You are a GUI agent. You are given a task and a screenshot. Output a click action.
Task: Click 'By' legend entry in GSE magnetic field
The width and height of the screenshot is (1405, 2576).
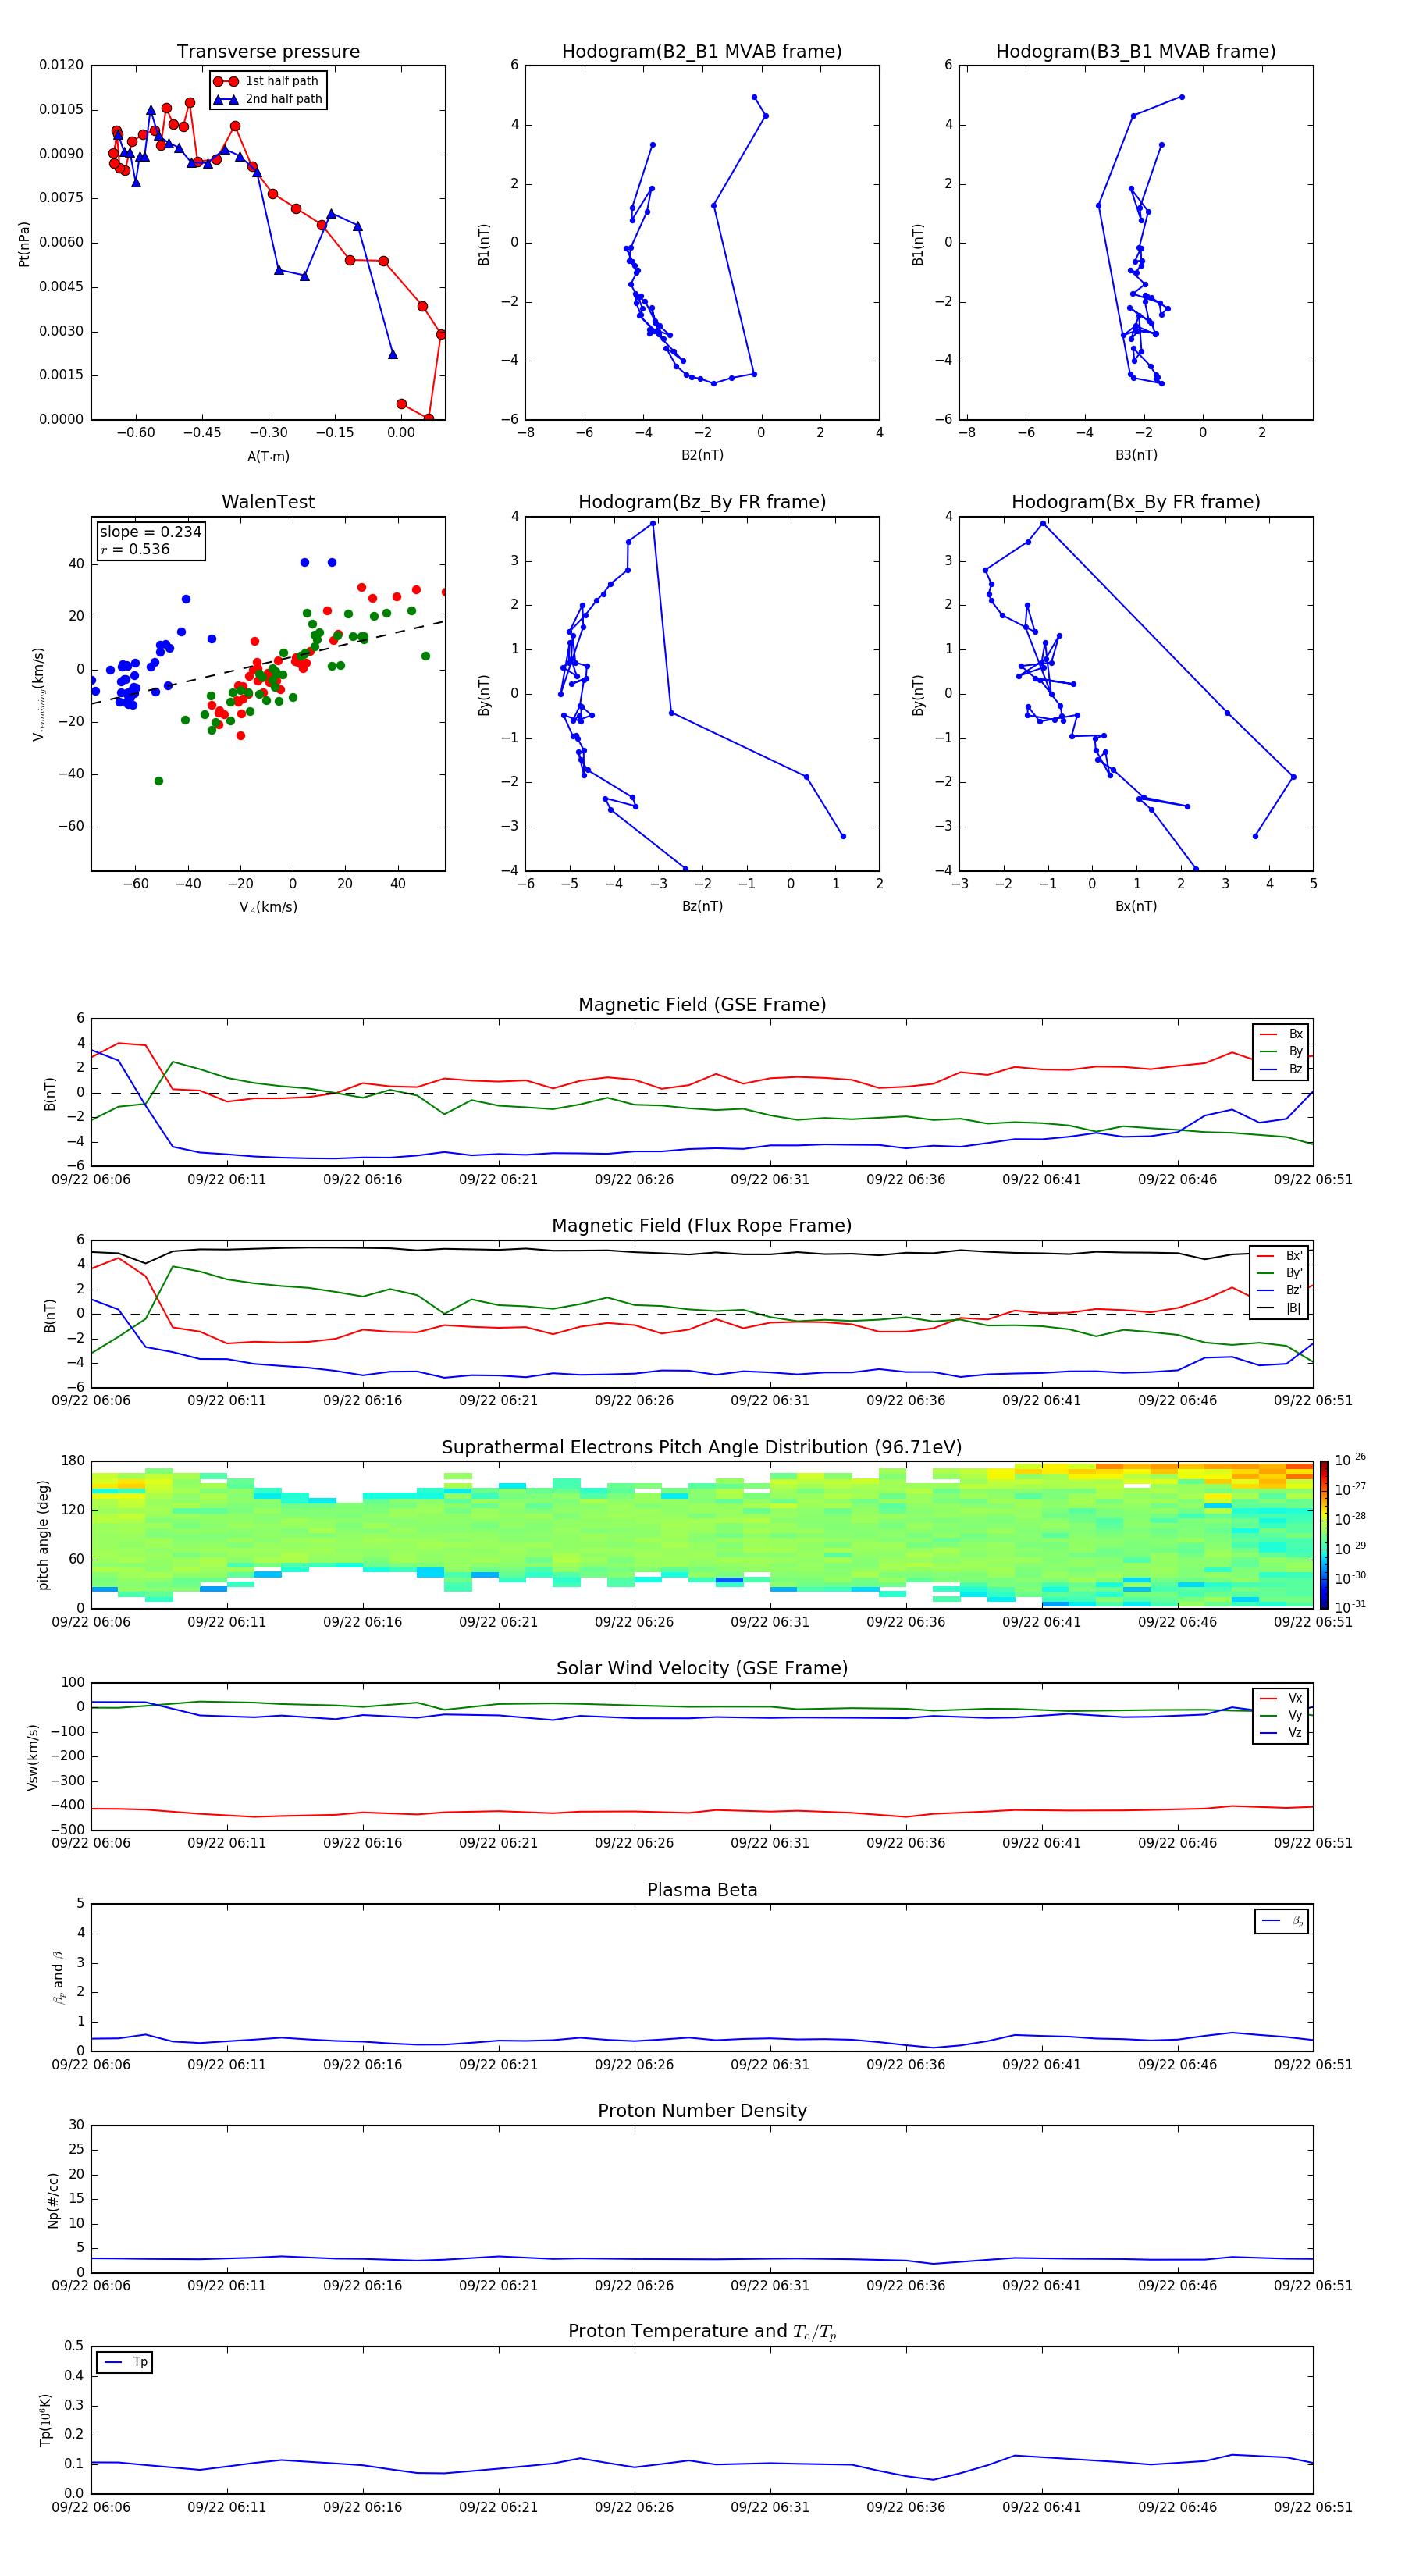coord(1281,1051)
